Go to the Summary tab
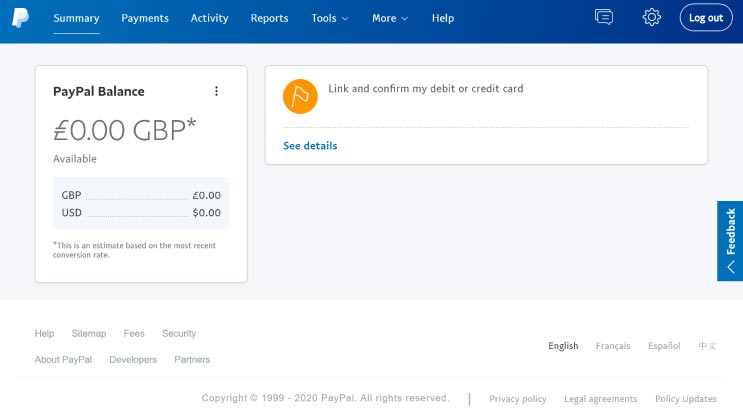Screen dimensions: 743x416 click(x=76, y=18)
